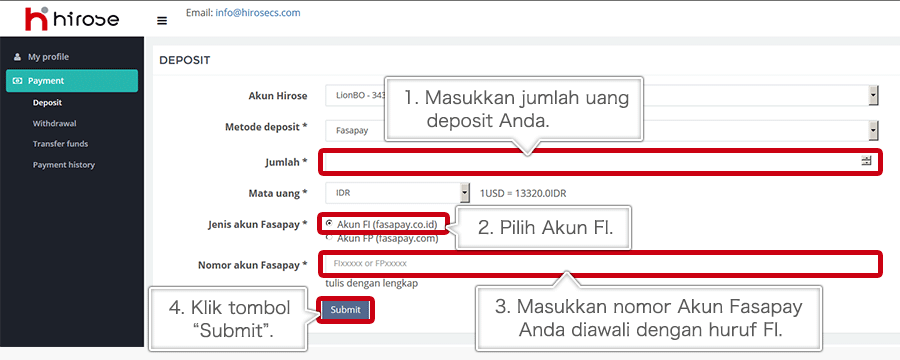Open the Mata uang IDR dropdown
Image resolution: width=900 pixels, height=360 pixels.
(398, 193)
